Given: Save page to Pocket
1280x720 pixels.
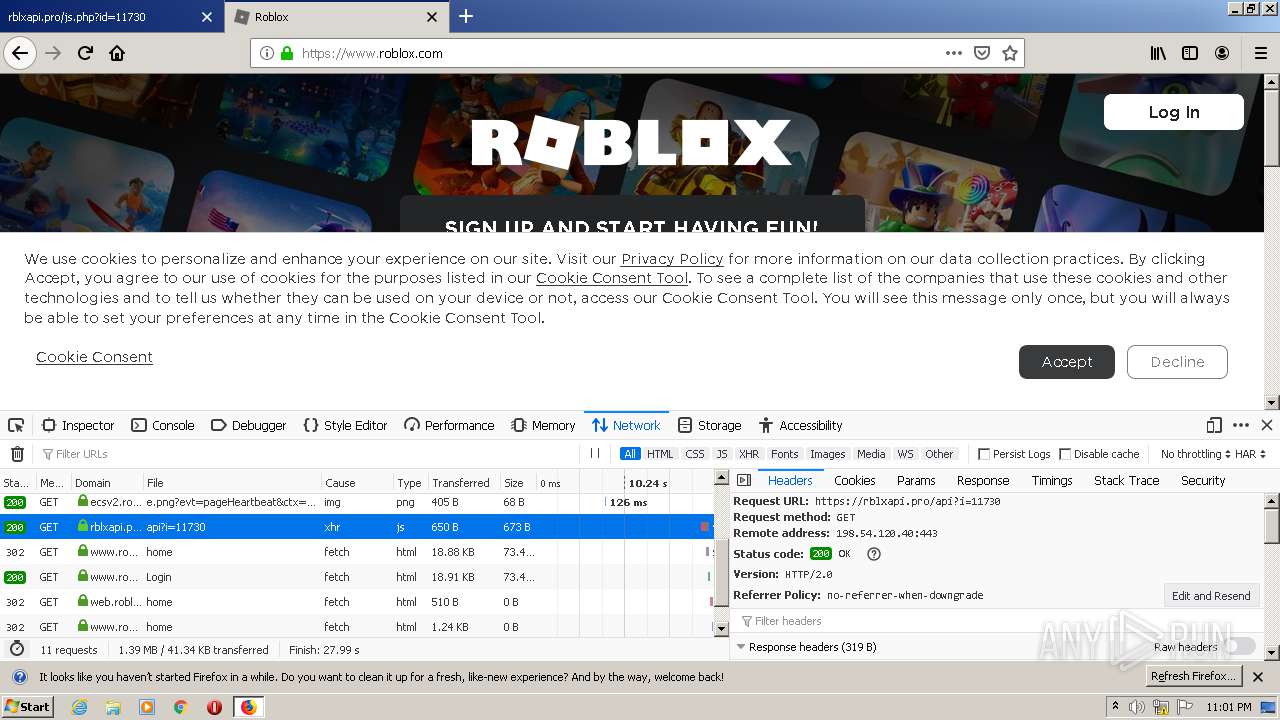Looking at the screenshot, I should click(982, 53).
